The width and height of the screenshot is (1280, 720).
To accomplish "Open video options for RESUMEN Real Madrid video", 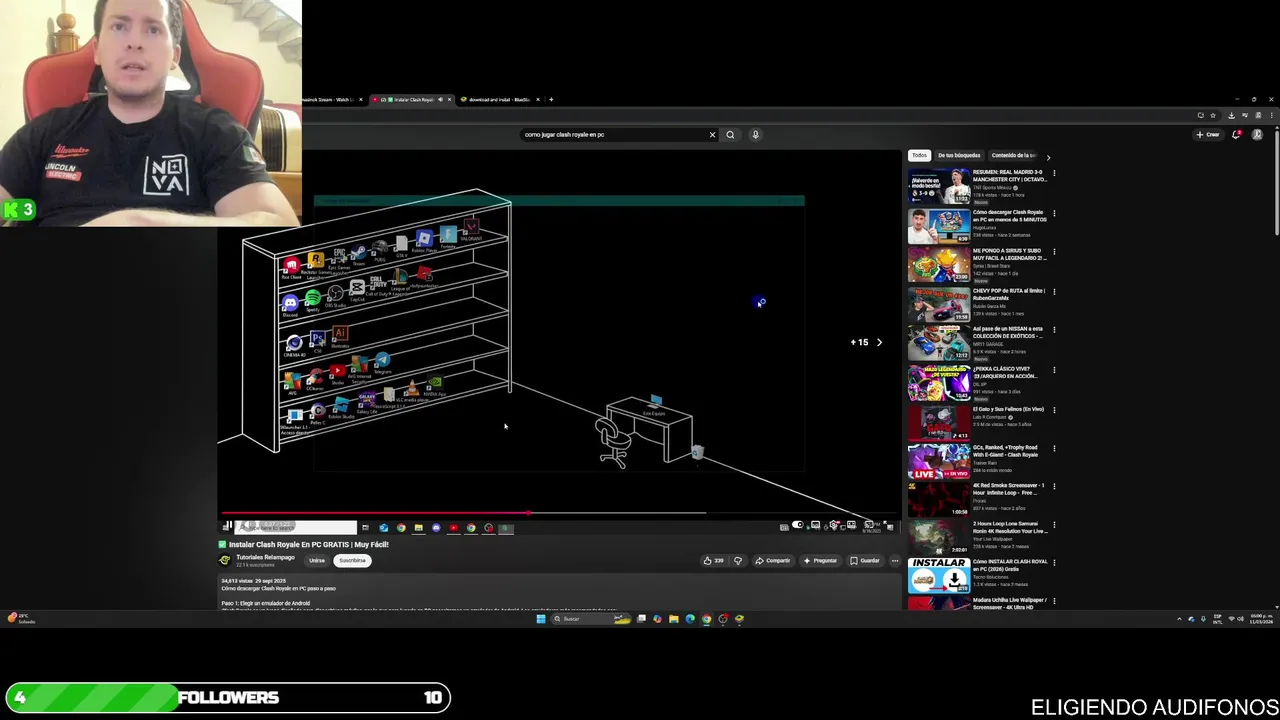I will 1054,173.
